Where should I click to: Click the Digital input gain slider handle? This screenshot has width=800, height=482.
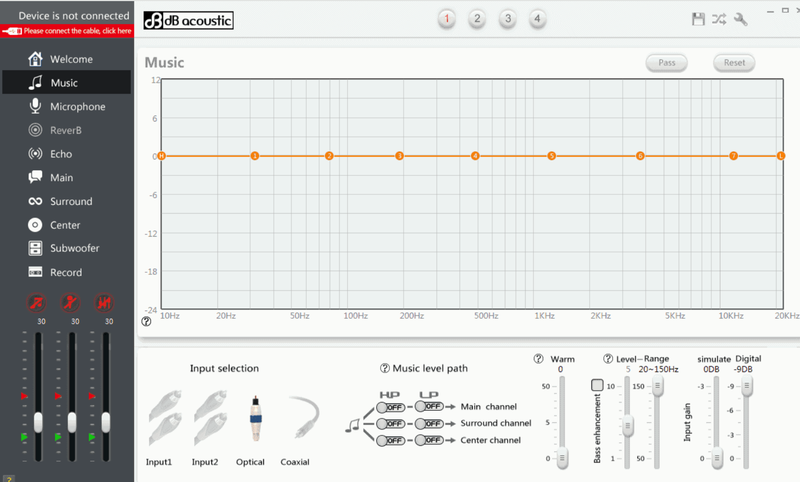tap(746, 386)
